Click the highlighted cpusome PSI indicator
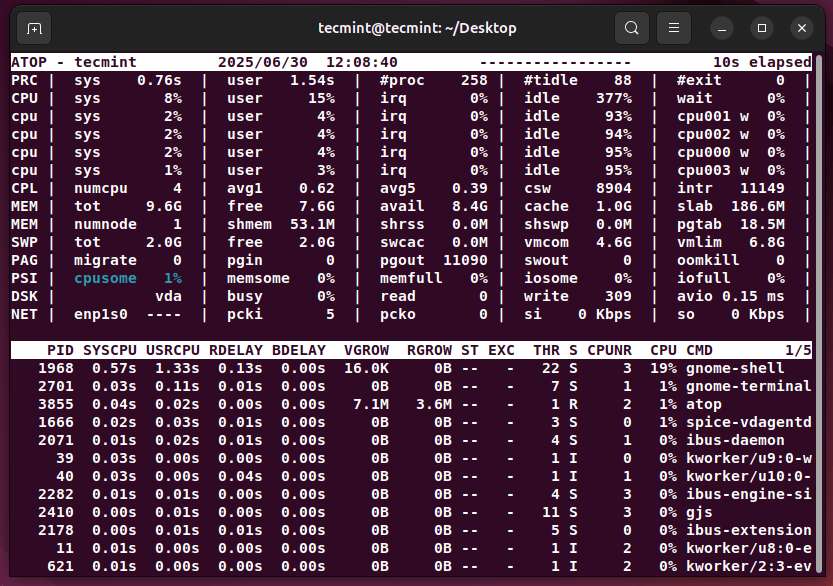 [104, 278]
